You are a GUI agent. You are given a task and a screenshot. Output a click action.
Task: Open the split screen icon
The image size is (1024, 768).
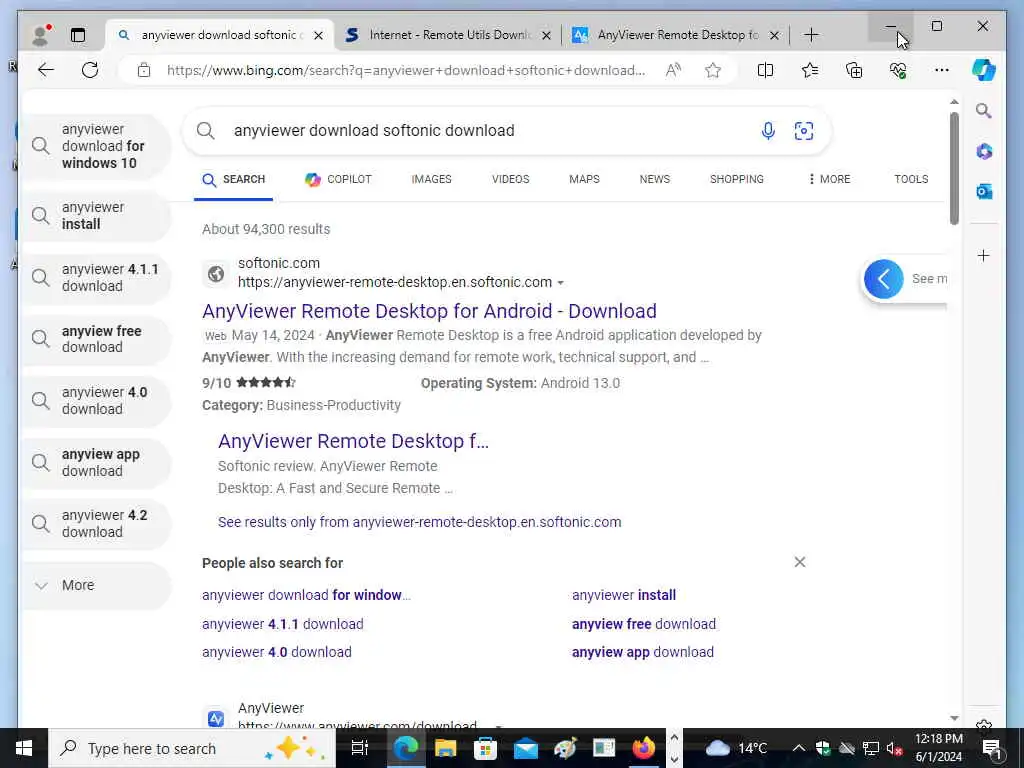[765, 70]
